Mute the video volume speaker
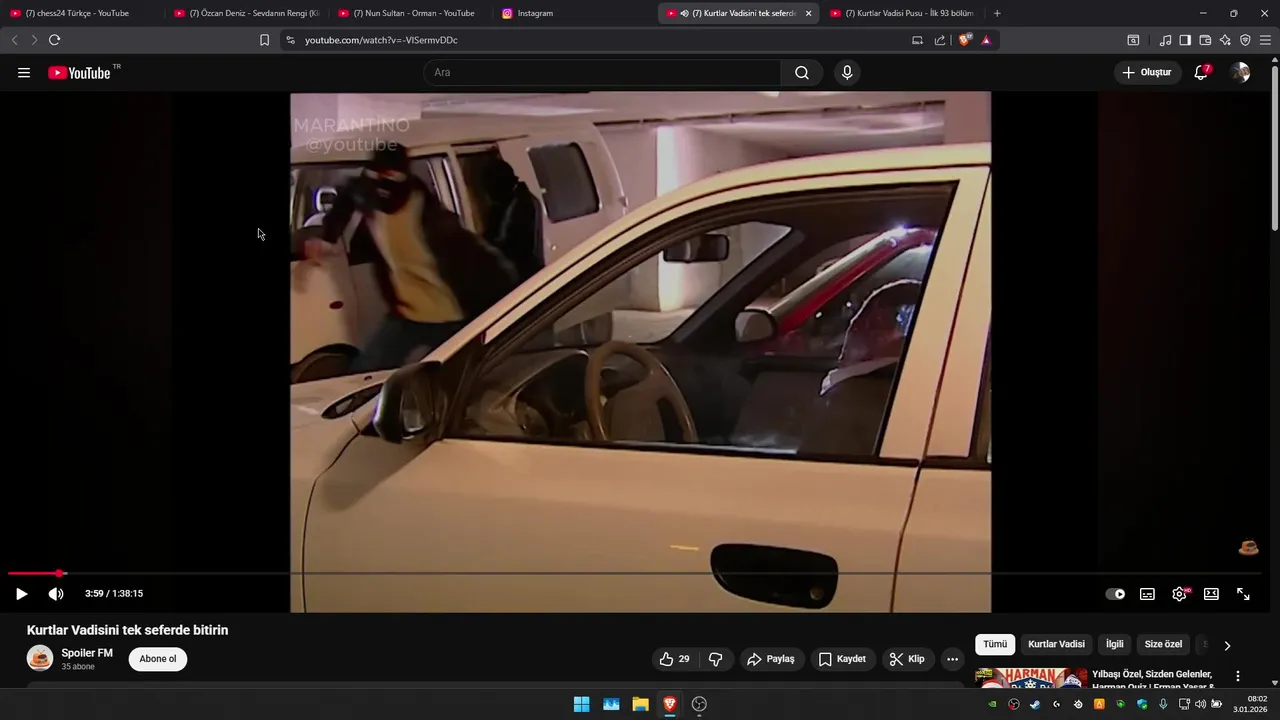Image resolution: width=1280 pixels, height=720 pixels. pos(56,594)
